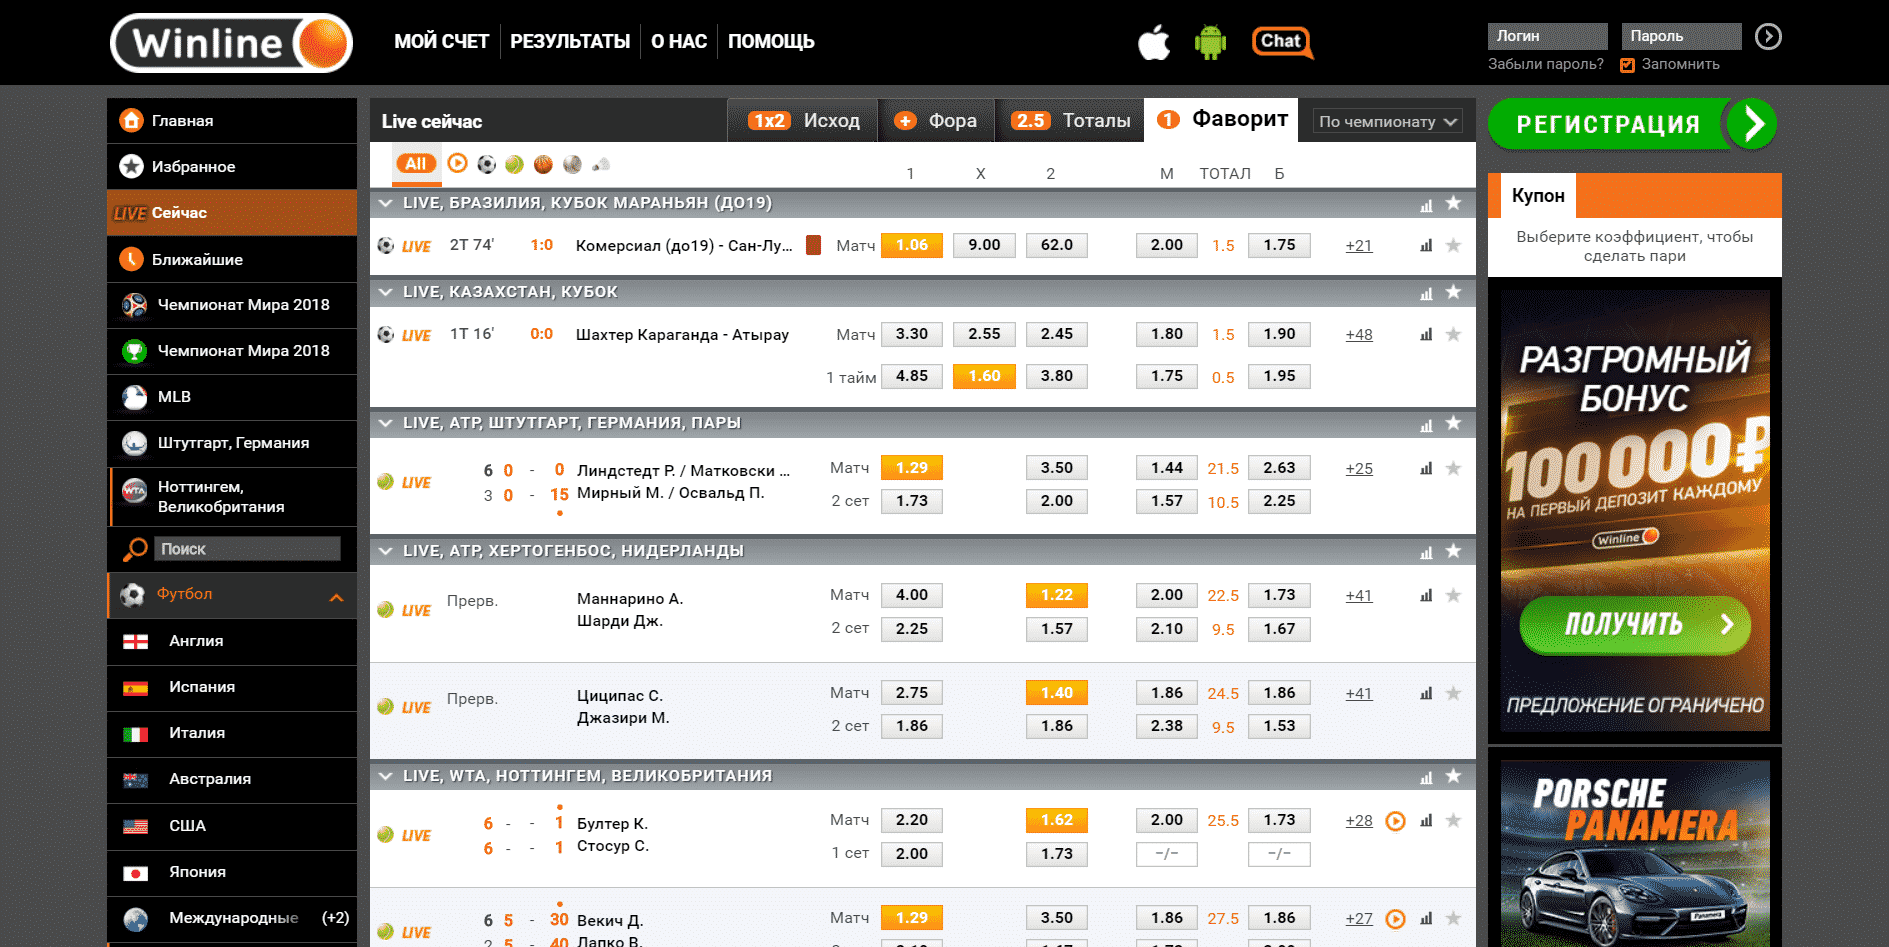
Task: Favorite the Маннарино - Шарди match star
Action: 1453,595
